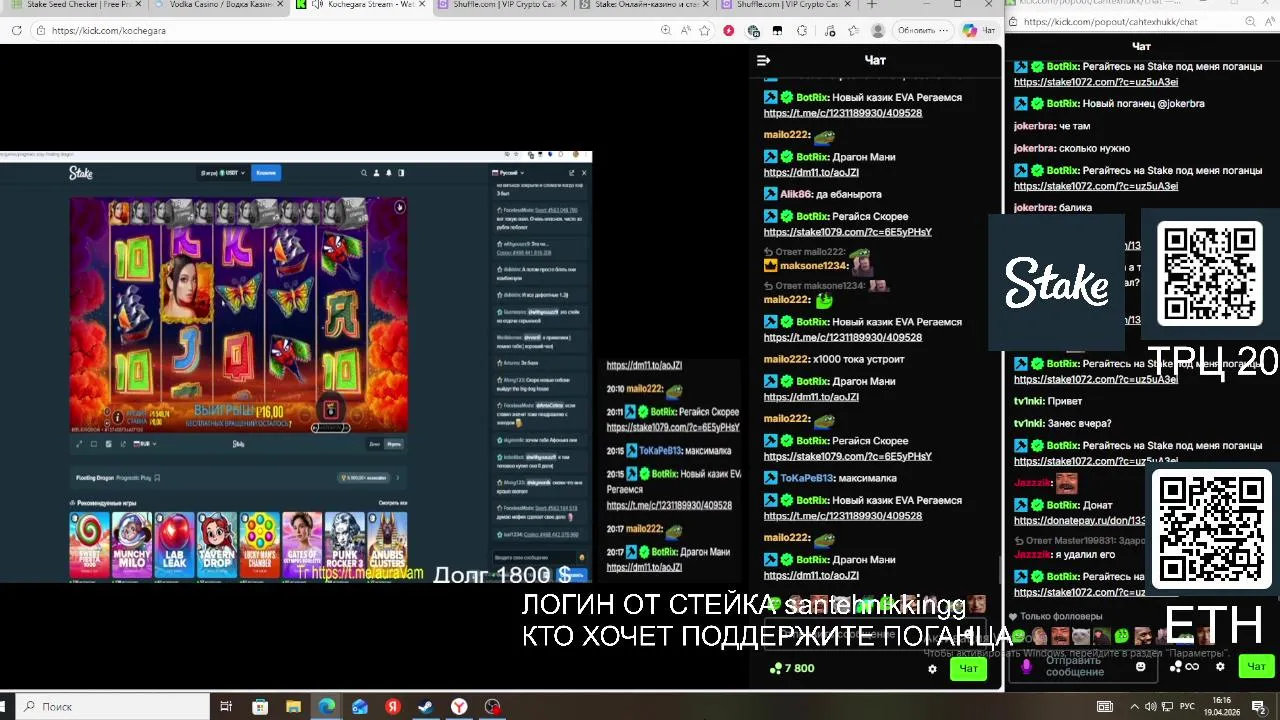The width and height of the screenshot is (1280, 720).
Task: Click the Windows search box Поиск
Action: point(112,707)
